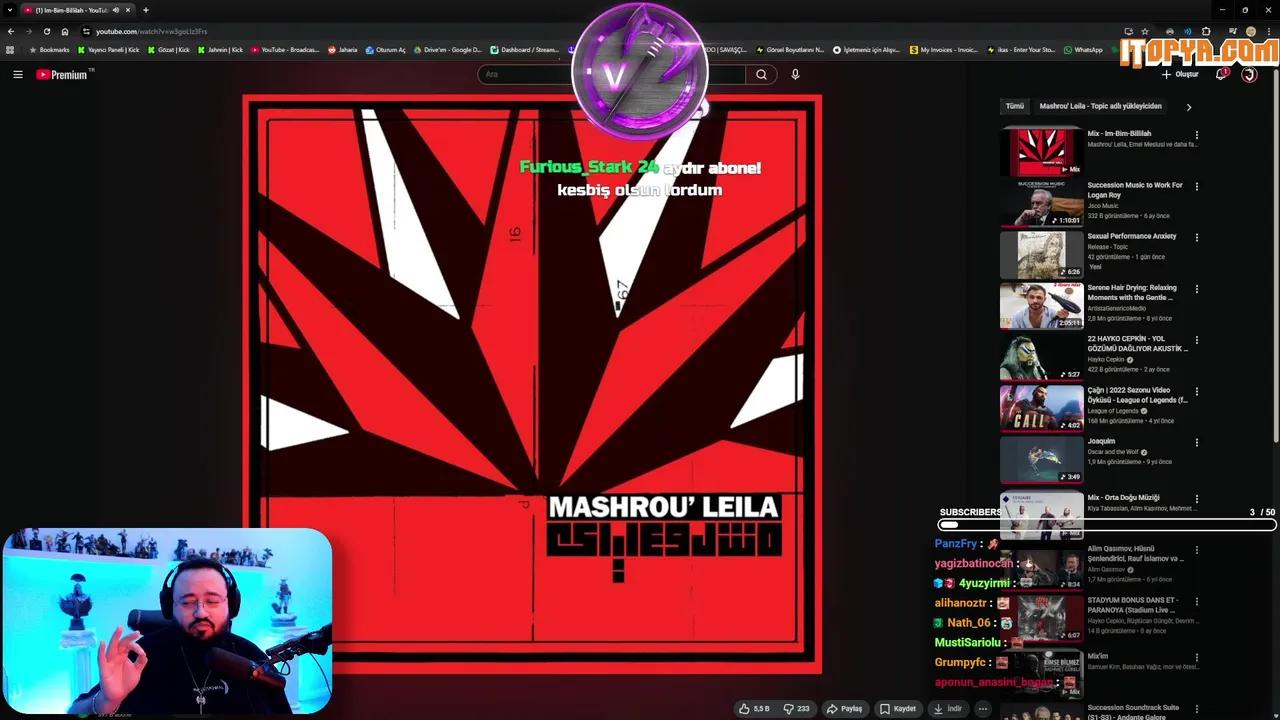Open browser extensions puzzle icon
Image resolution: width=1280 pixels, height=720 pixels.
pos(1205,31)
